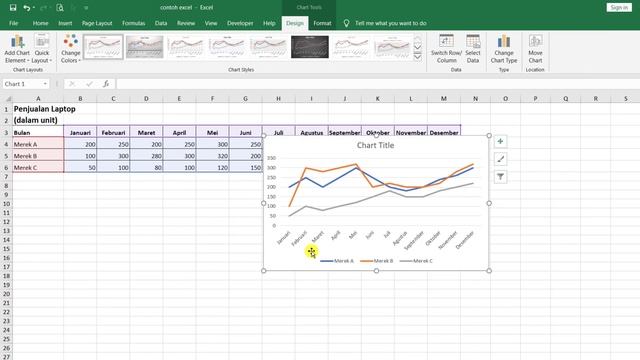Viewport: 640px width, 360px height.
Task: Open the Change Colors palette
Action: pos(71,49)
